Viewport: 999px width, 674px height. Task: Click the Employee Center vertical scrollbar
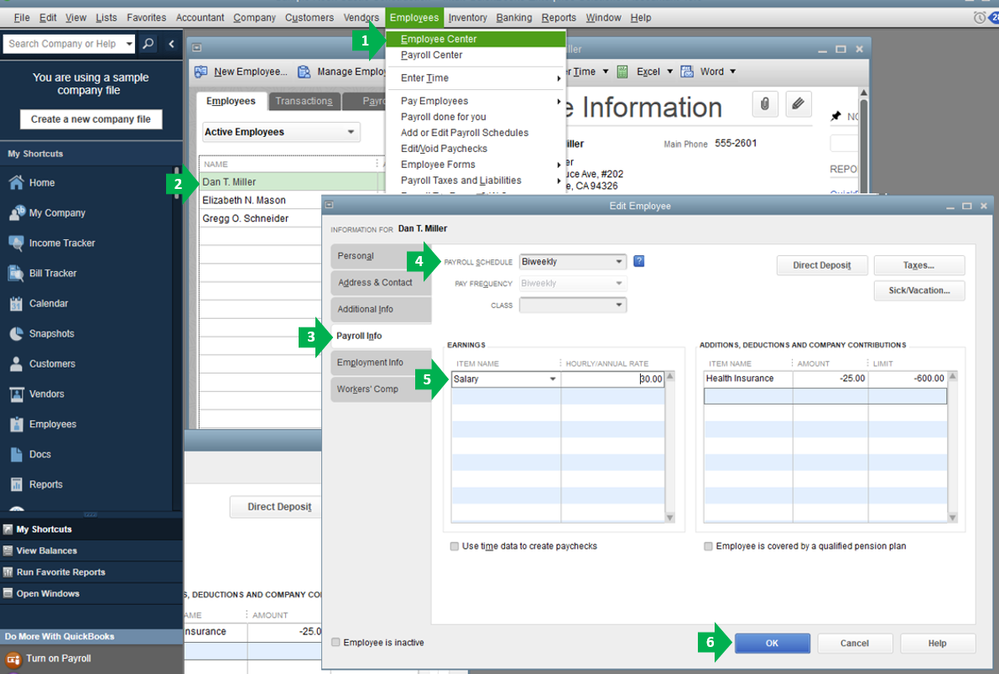click(863, 140)
